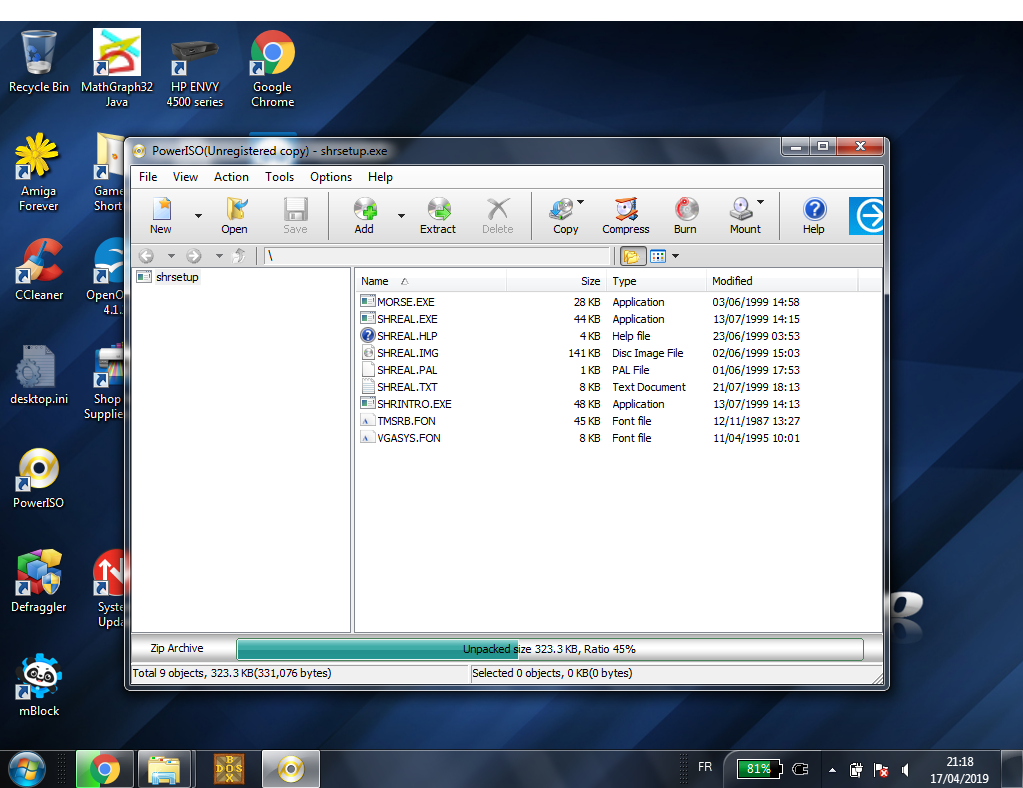
Task: Click the Back navigation arrow
Action: [147, 256]
